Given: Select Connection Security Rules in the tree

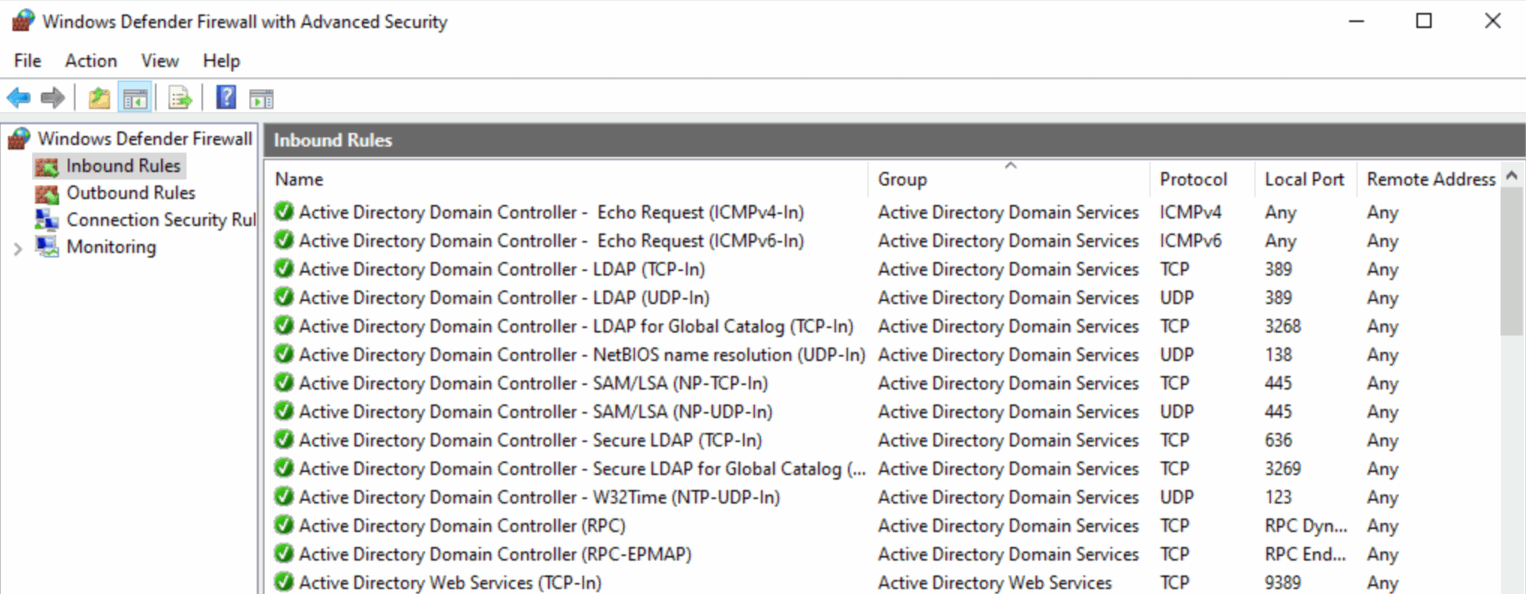Looking at the screenshot, I should point(160,220).
